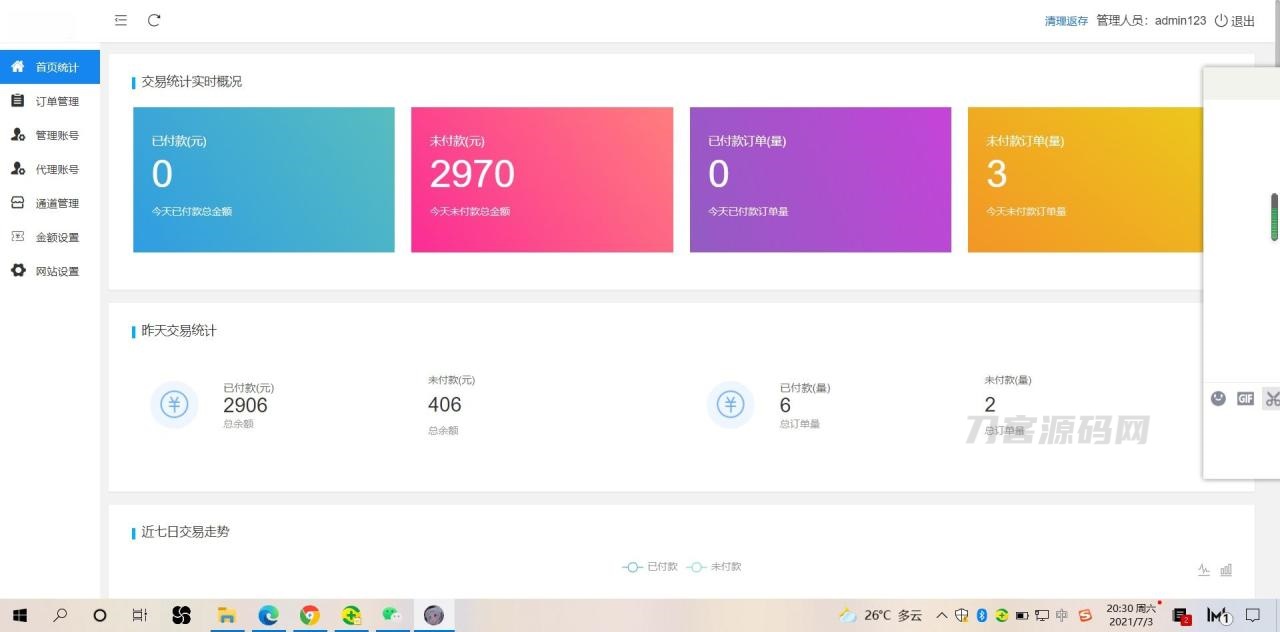
Task: Click 退出 to log out
Action: click(1243, 20)
